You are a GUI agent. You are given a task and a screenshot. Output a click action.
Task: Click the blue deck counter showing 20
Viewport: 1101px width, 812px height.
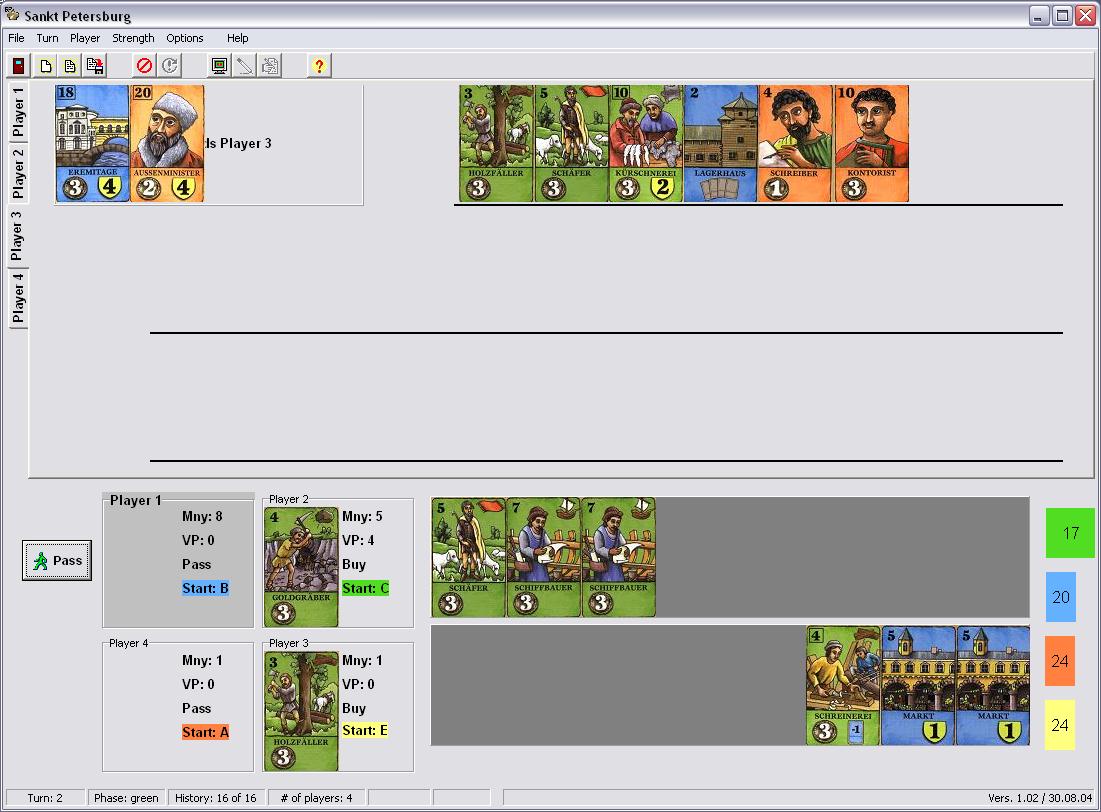point(1060,597)
